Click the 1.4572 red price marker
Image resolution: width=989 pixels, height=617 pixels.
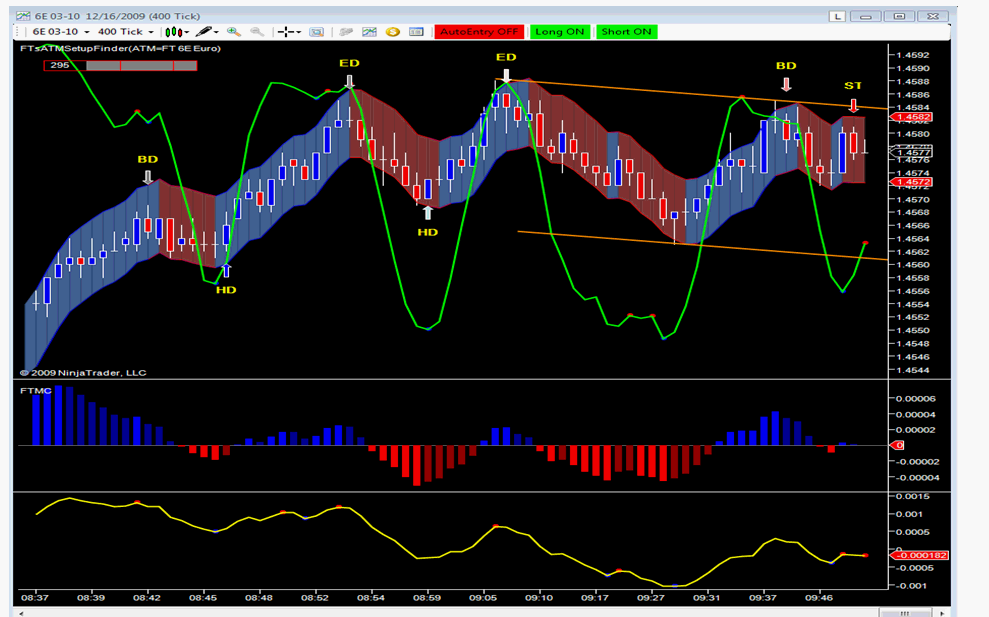click(913, 182)
